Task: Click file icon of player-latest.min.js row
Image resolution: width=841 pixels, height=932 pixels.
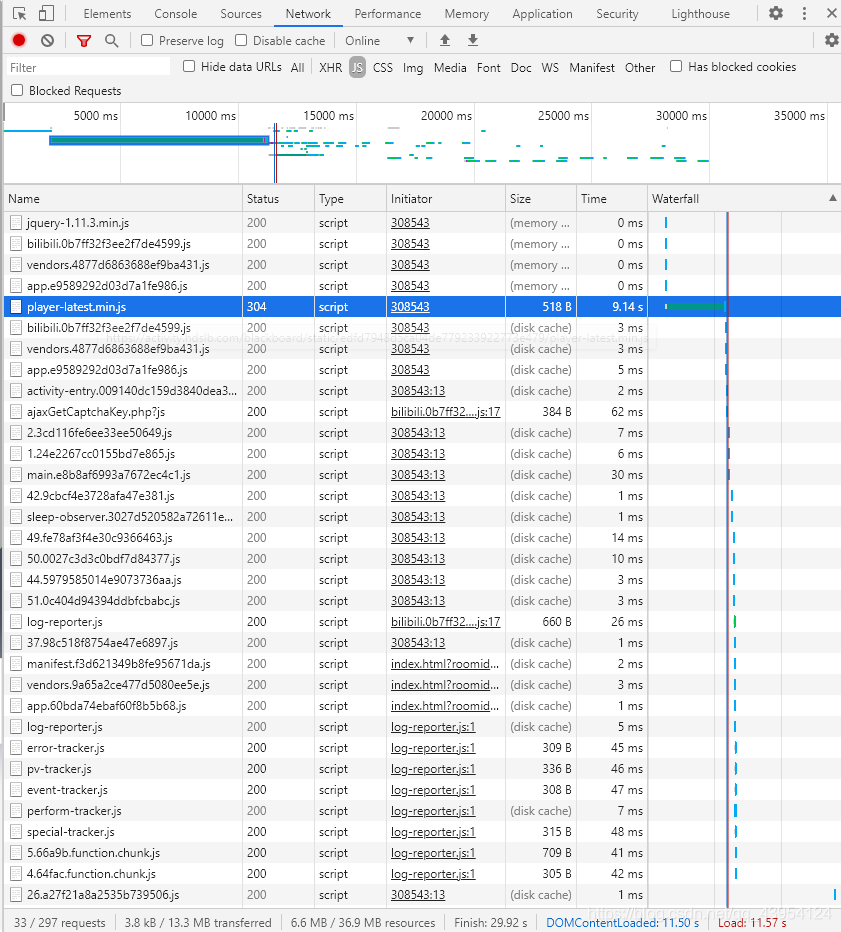Action: pyautogui.click(x=16, y=307)
